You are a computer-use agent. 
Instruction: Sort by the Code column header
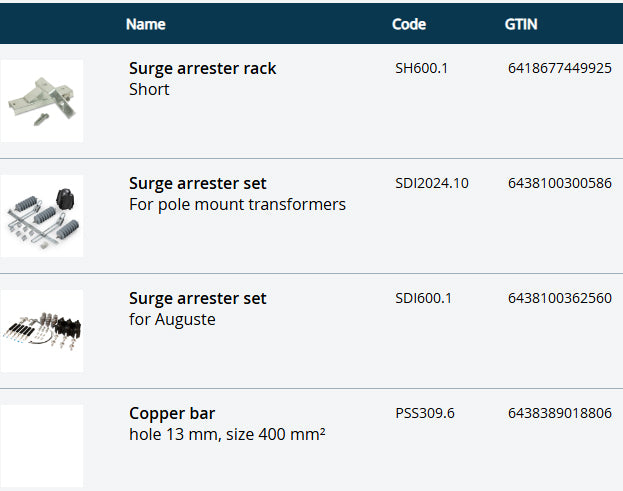tap(409, 24)
